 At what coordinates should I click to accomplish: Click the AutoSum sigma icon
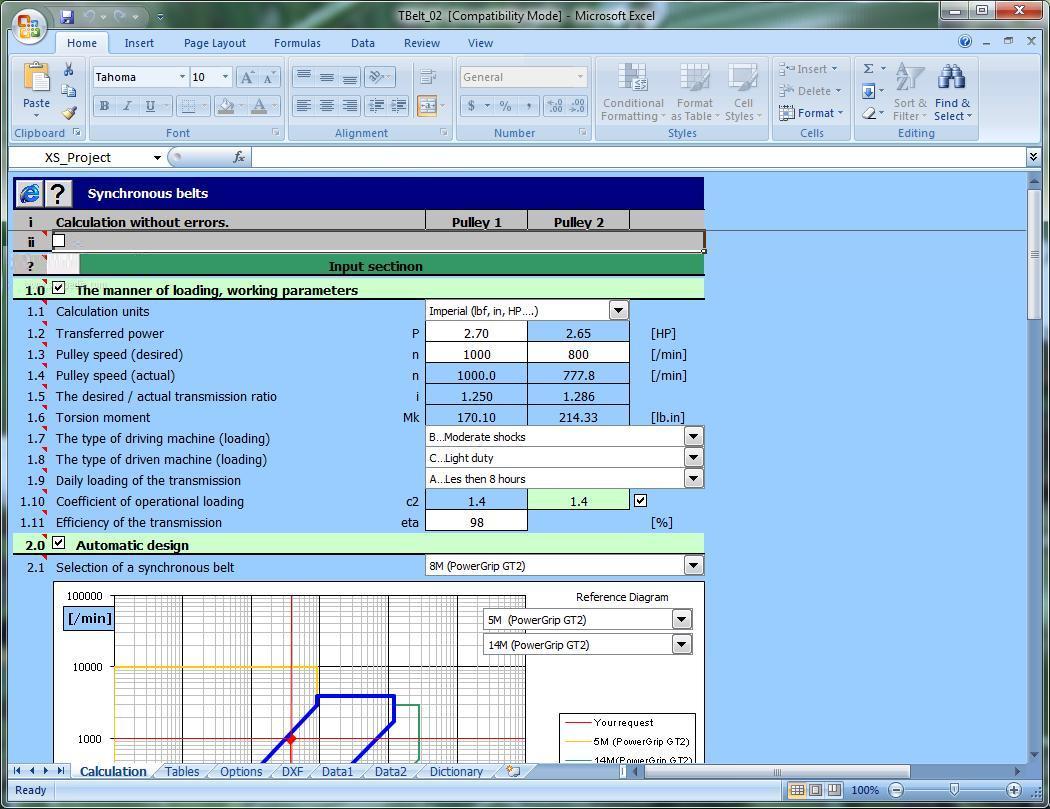(869, 68)
